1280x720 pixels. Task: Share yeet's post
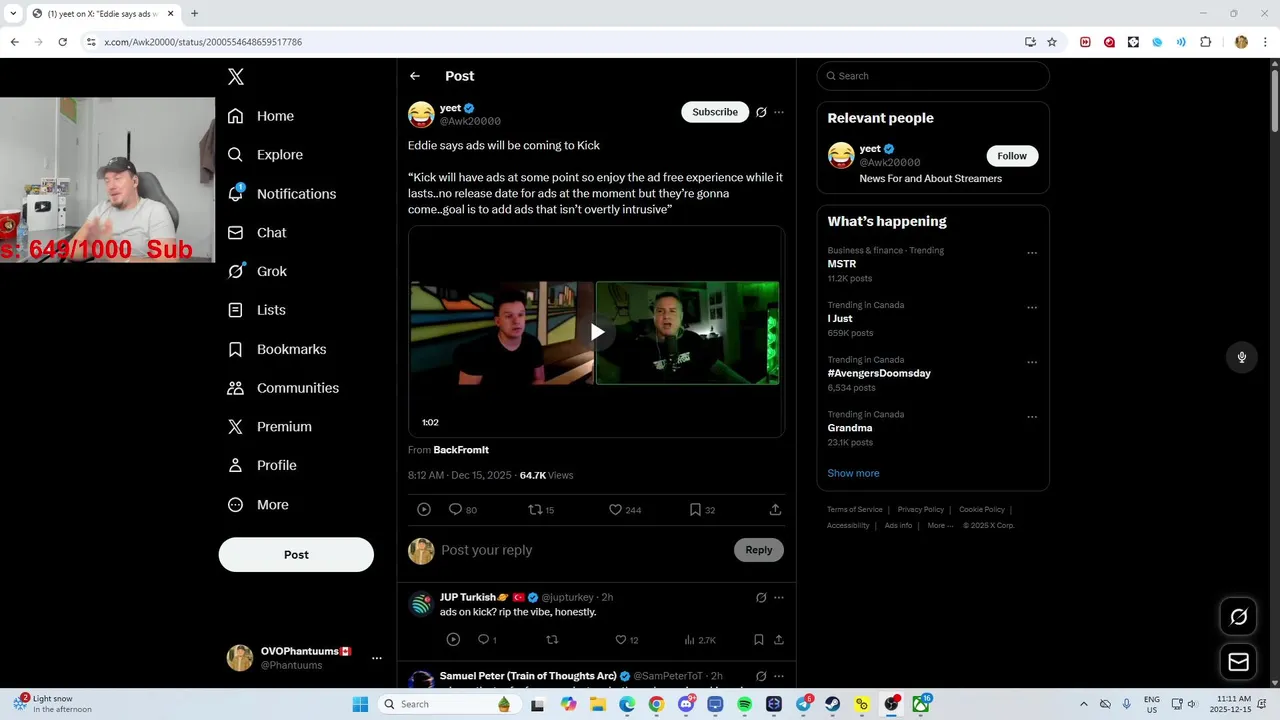click(775, 510)
